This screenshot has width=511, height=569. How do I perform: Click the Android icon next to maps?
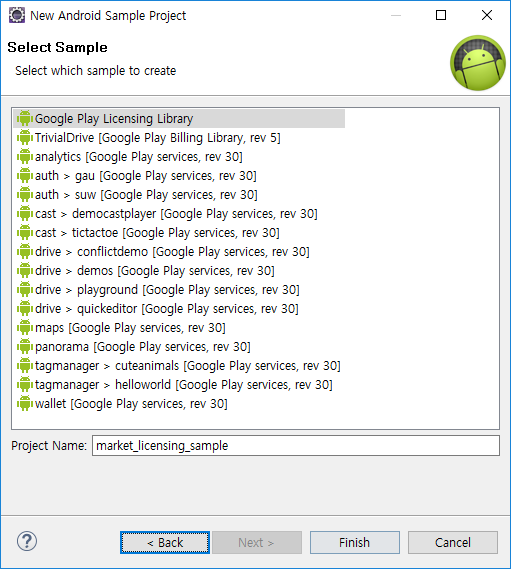pyautogui.click(x=25, y=327)
